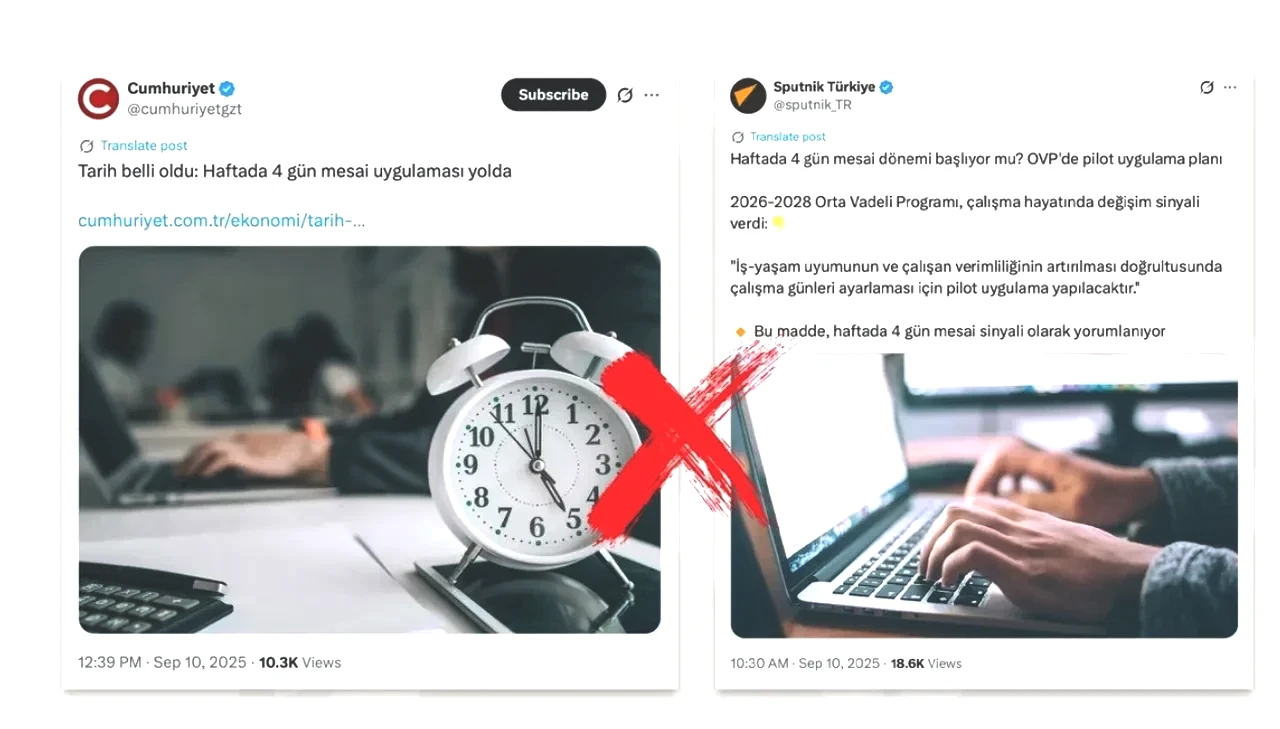The width and height of the screenshot is (1280, 729).
Task: Translate the Sputnik Türkiye post
Action: pos(788,137)
